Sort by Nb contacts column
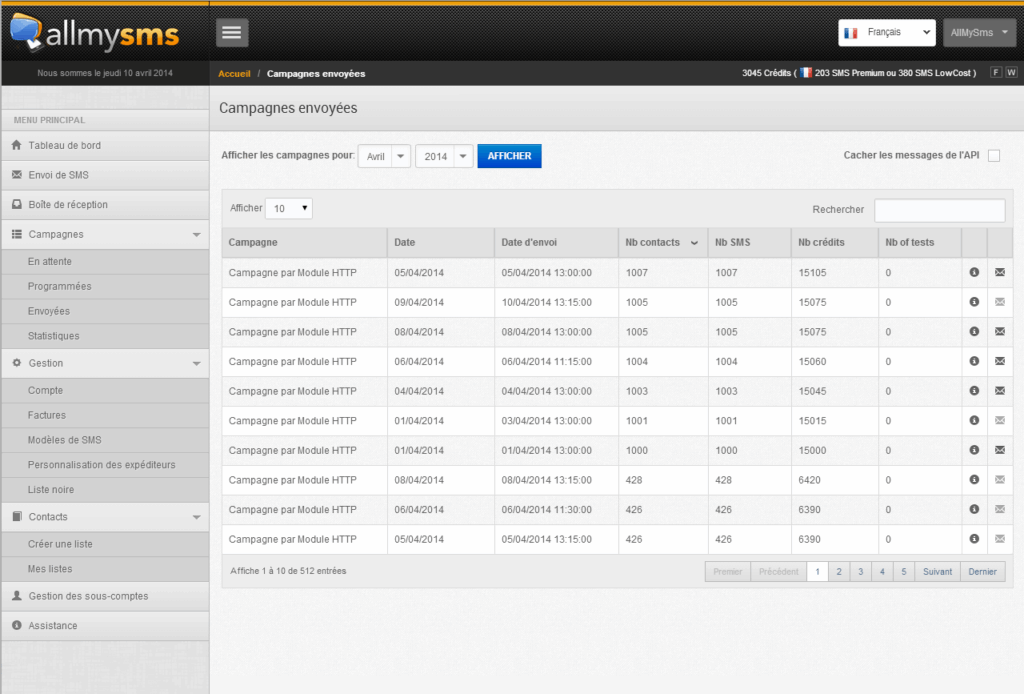Image resolution: width=1024 pixels, height=694 pixels. click(x=662, y=242)
